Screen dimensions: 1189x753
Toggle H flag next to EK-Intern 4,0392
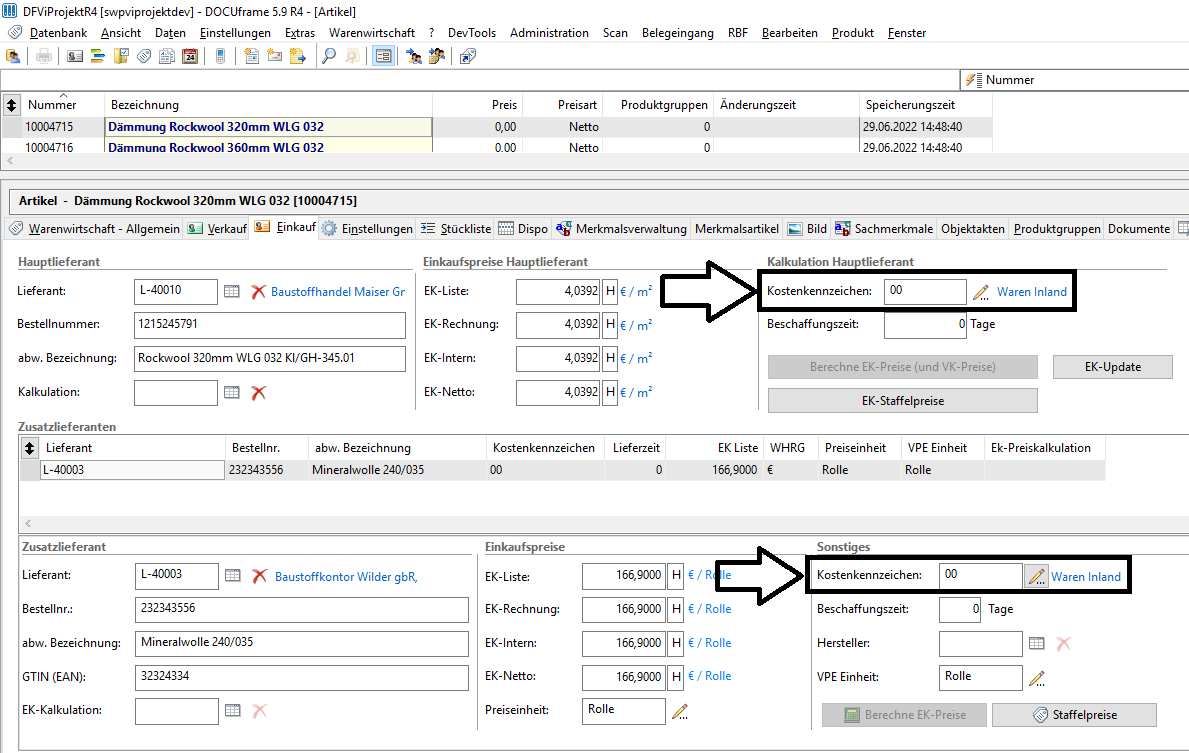click(610, 358)
